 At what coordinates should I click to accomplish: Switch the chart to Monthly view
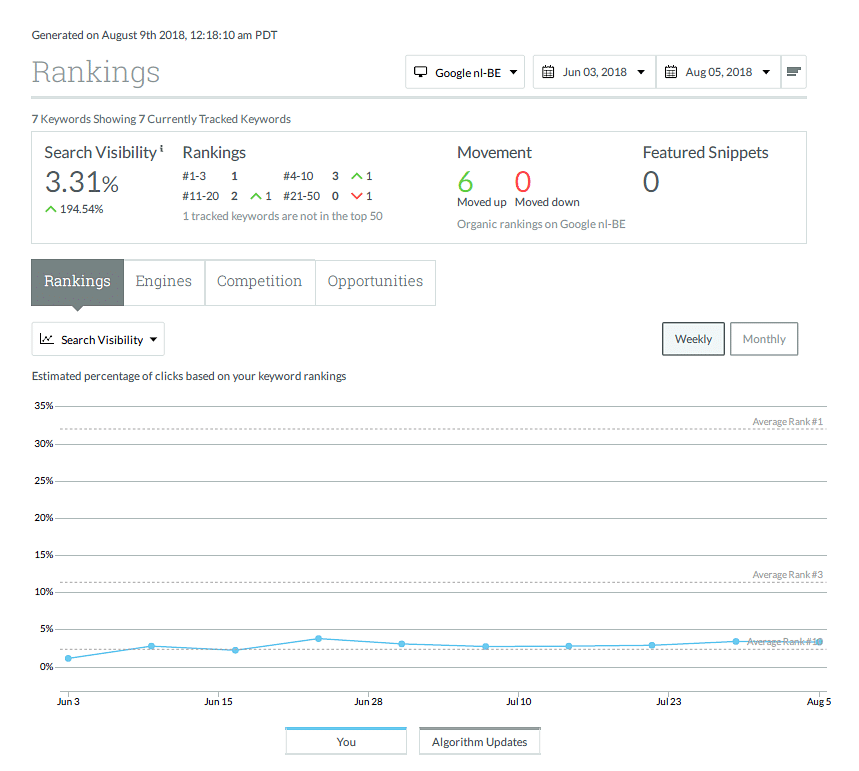click(x=764, y=339)
